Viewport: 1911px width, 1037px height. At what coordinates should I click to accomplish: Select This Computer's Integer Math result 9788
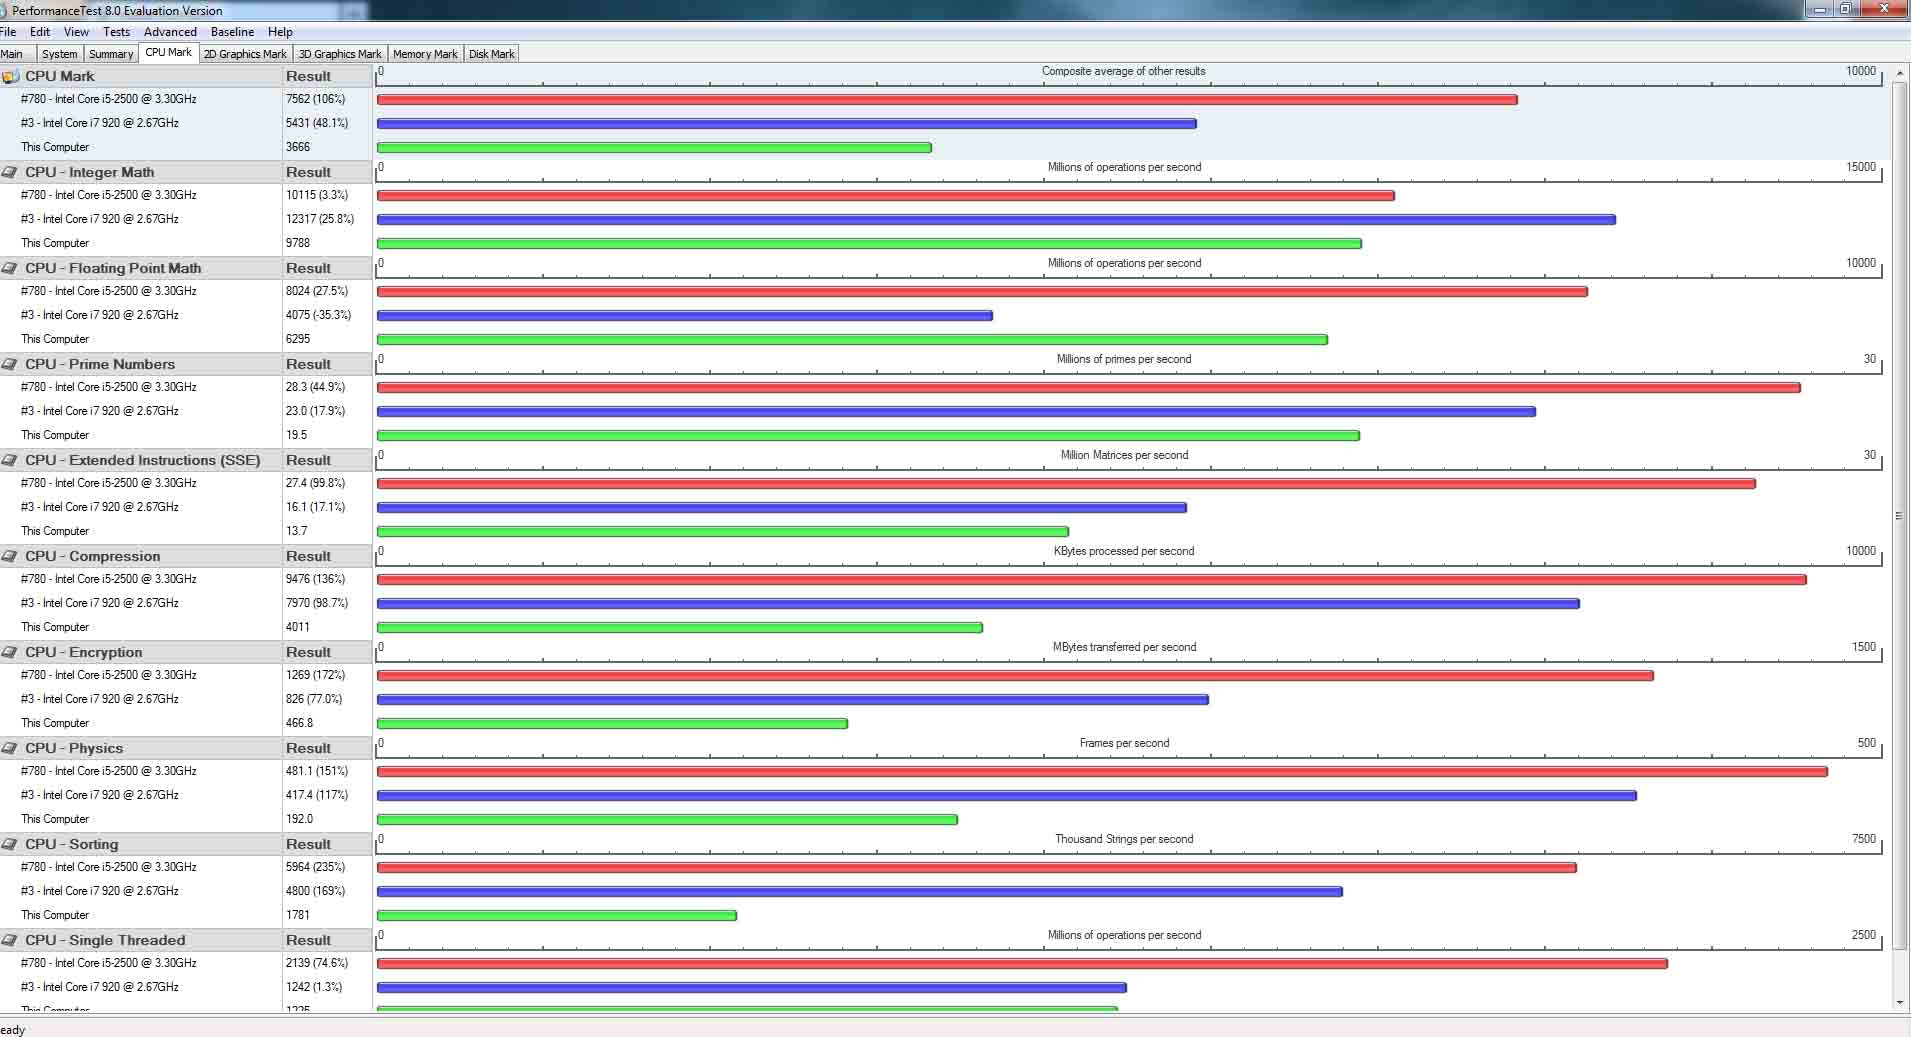298,243
